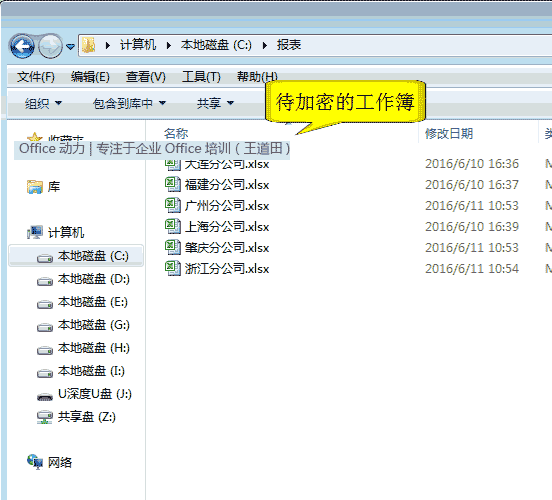This screenshot has width=552, height=500.
Task: Click the Excel icon of 浙江分公司.xlsx
Action: pyautogui.click(x=173, y=268)
